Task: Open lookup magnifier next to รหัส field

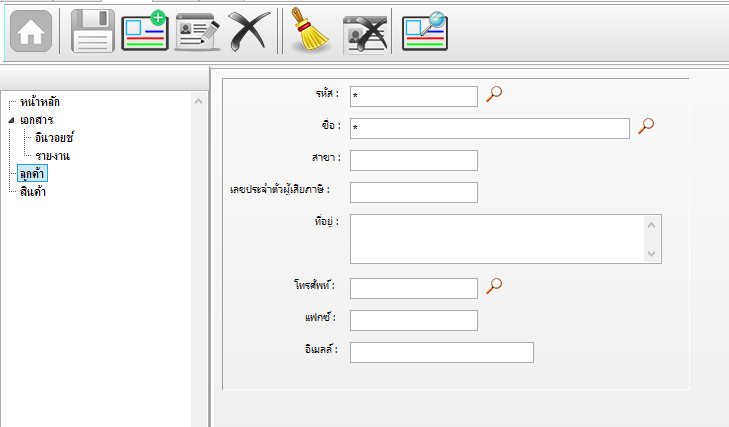Action: point(494,94)
